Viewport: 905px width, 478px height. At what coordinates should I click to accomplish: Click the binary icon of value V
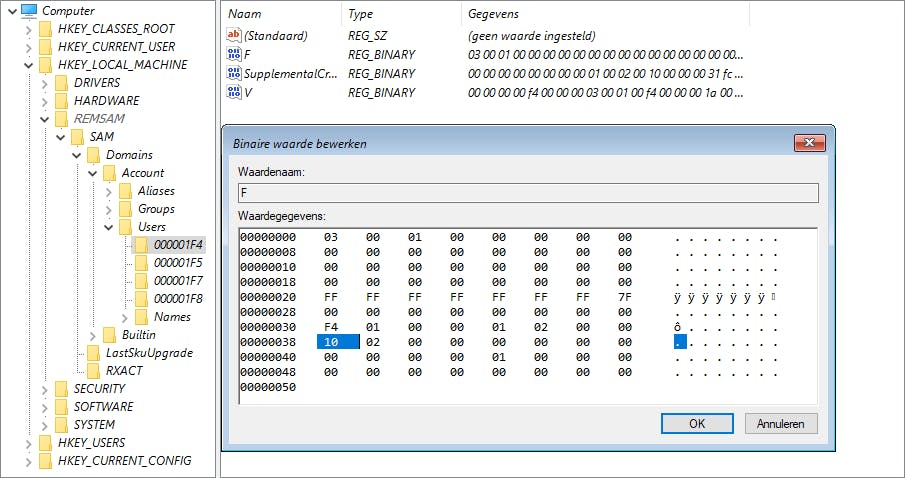pos(234,92)
